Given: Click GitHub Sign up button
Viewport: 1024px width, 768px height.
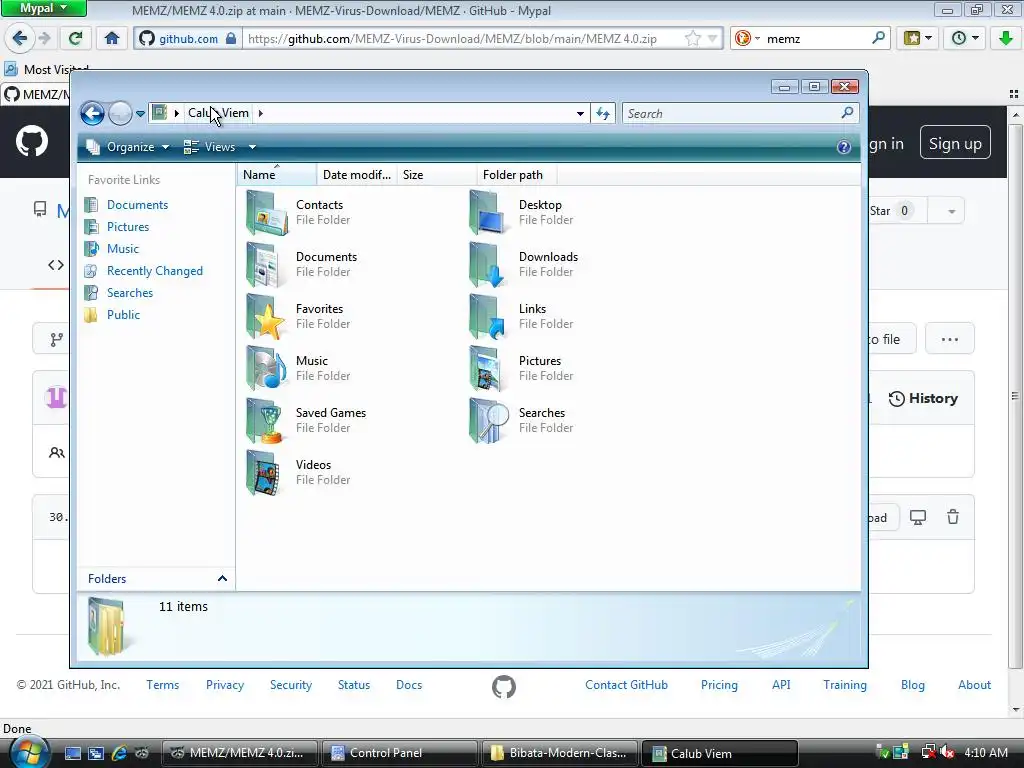Looking at the screenshot, I should 955,143.
